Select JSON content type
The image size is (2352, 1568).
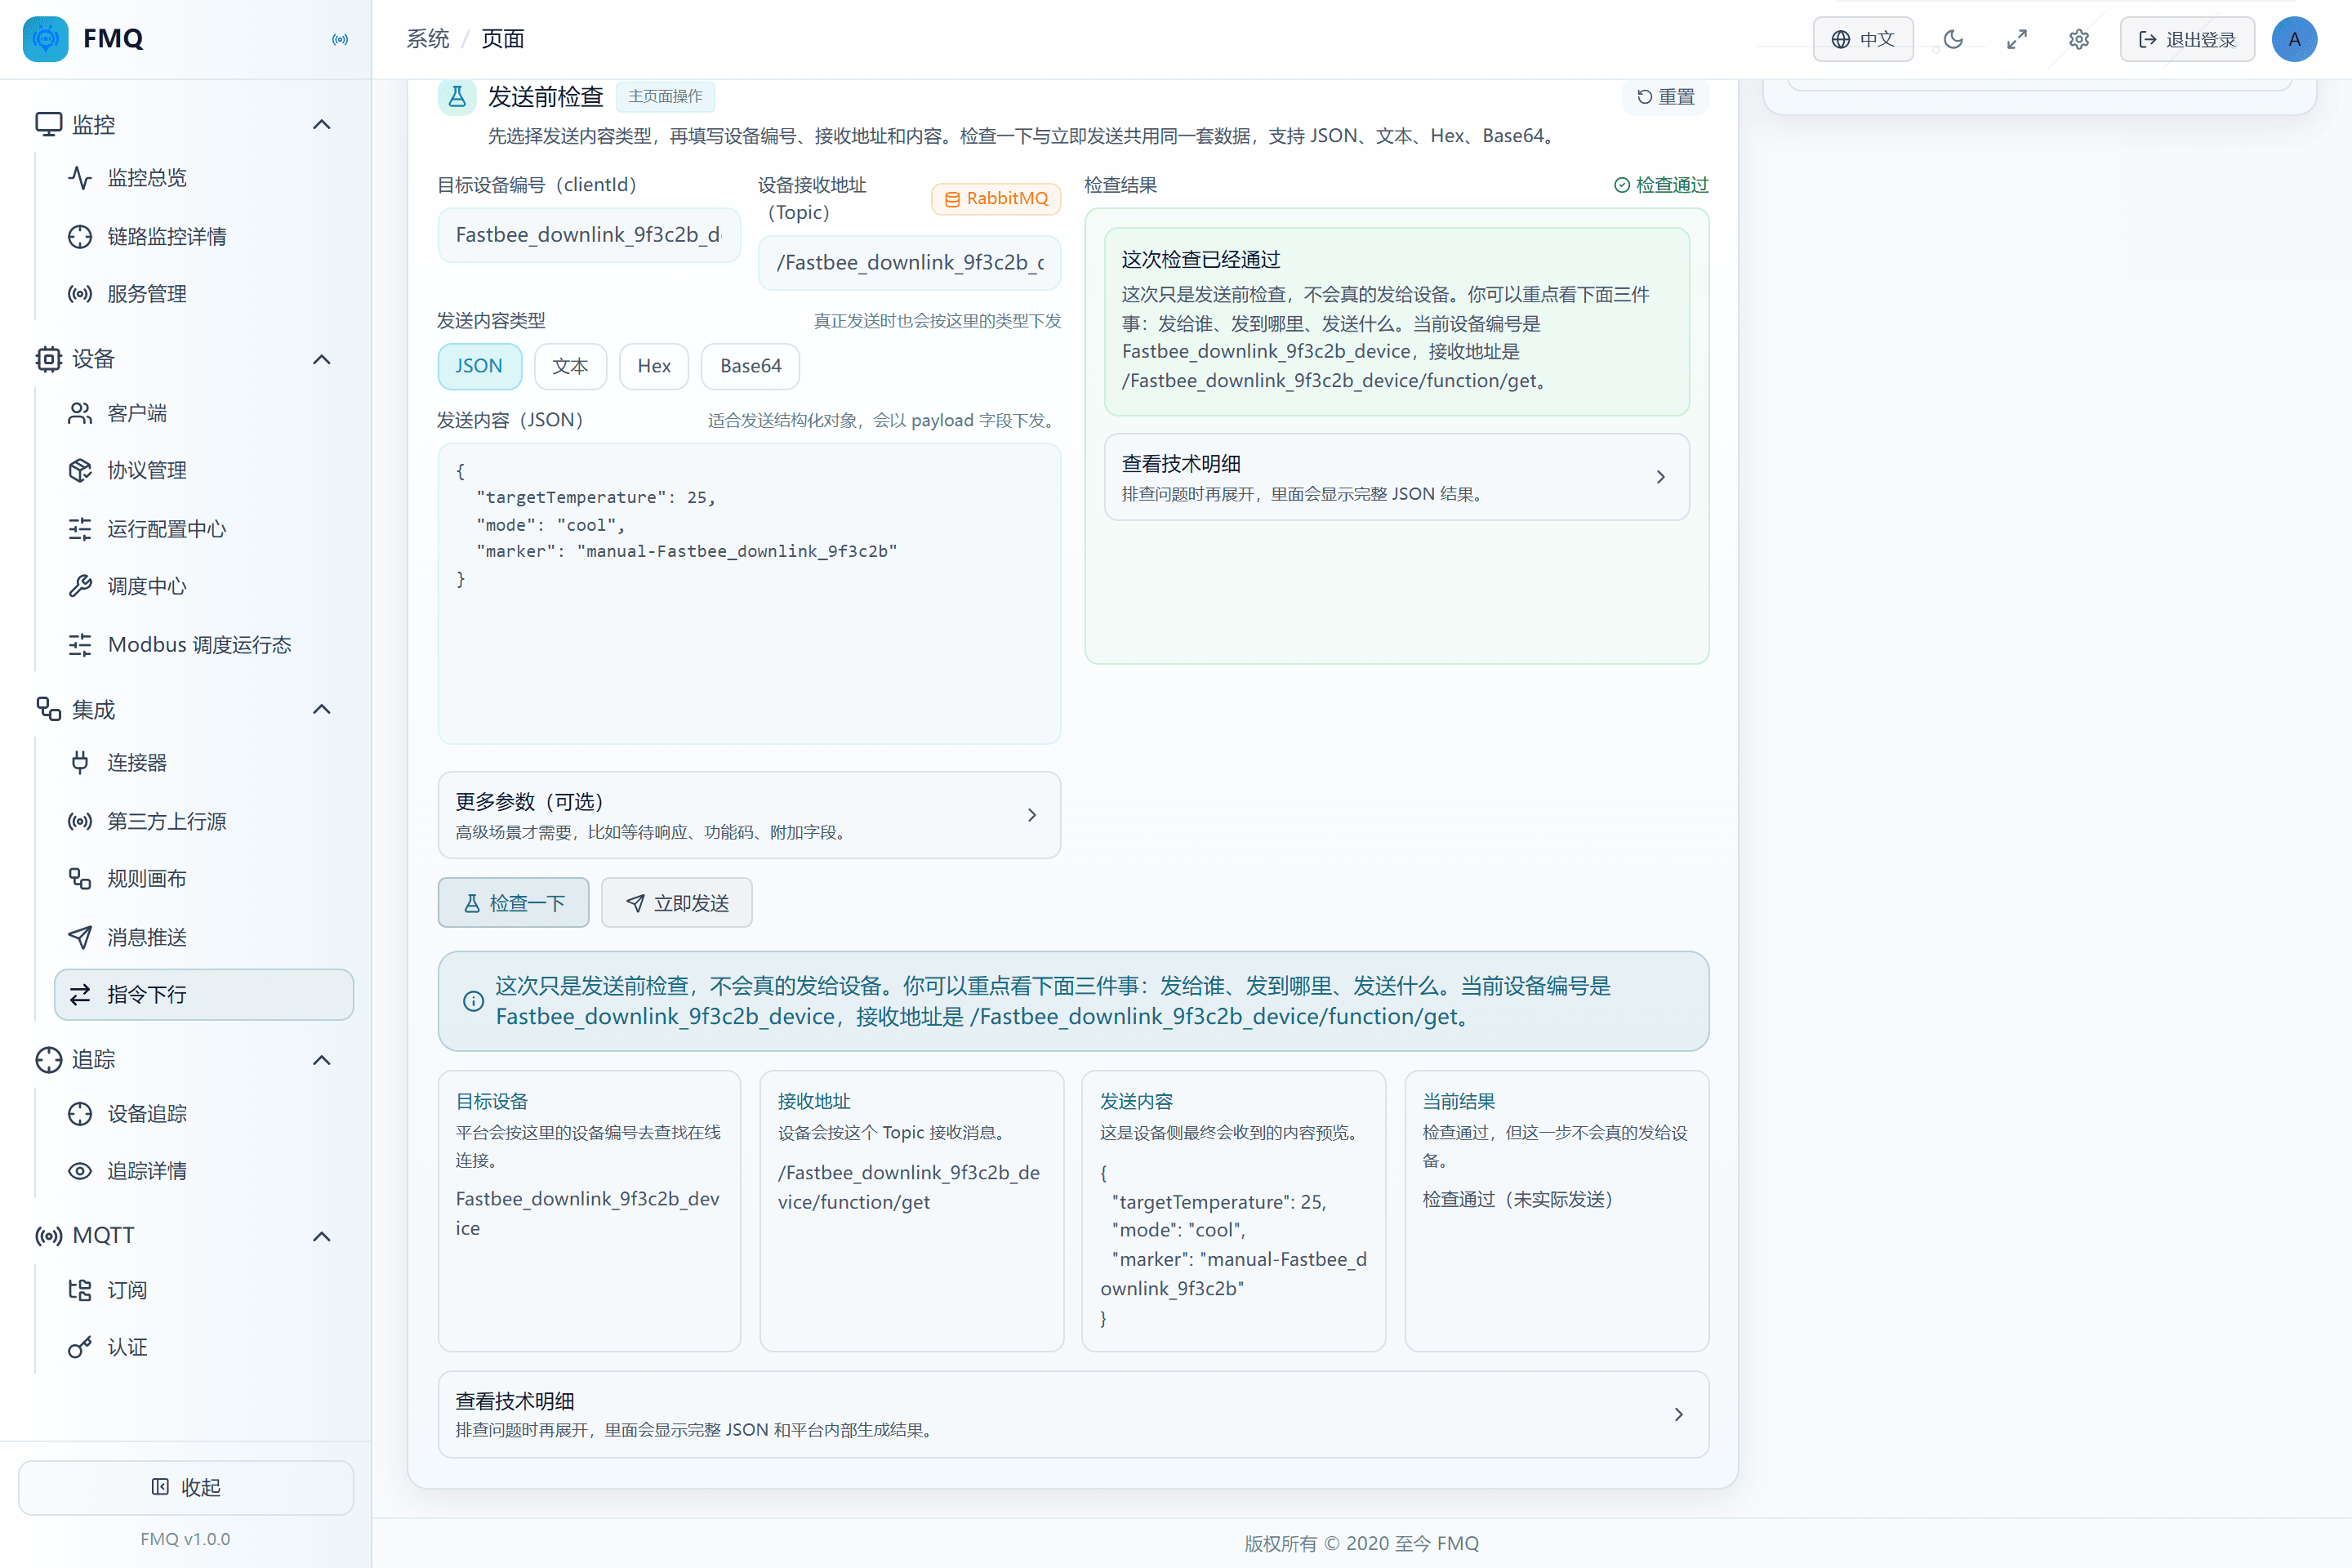(x=479, y=366)
